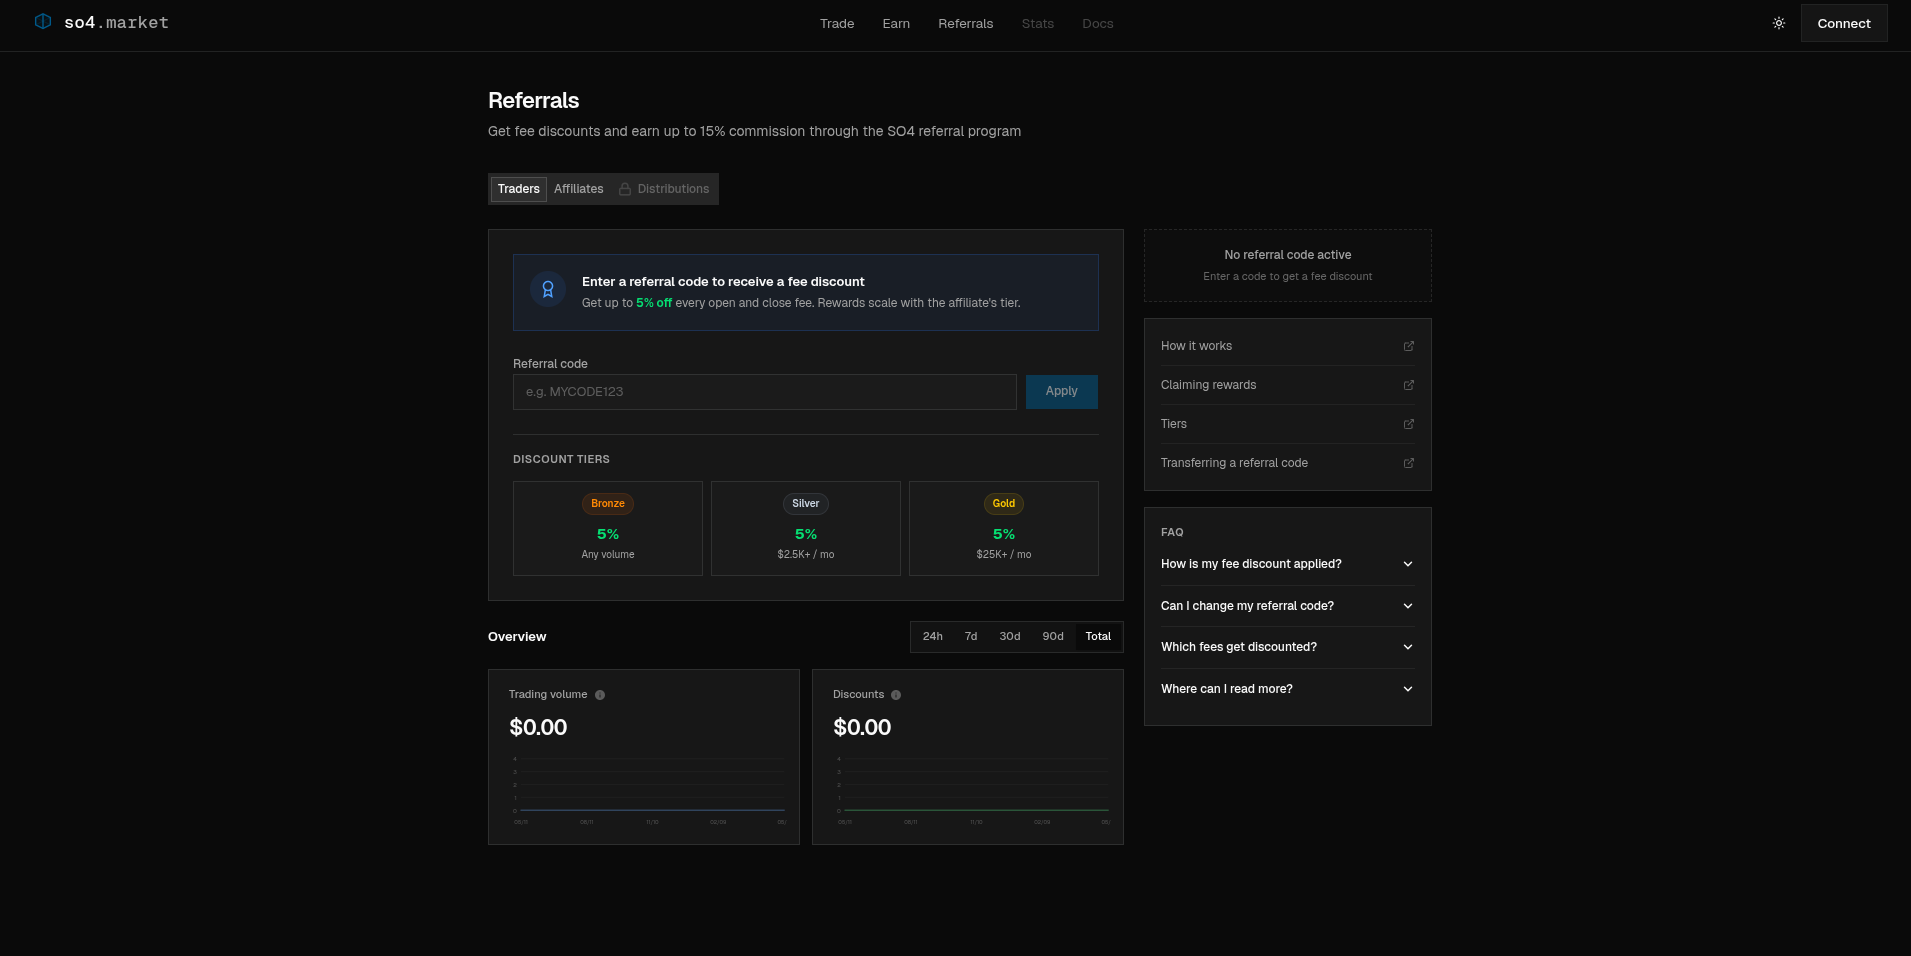Click the Apply referral code button

click(x=1062, y=392)
